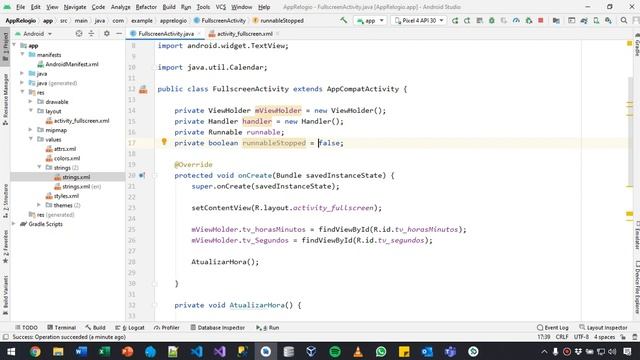
Task: Expand the java folder
Action: coord(22,73)
